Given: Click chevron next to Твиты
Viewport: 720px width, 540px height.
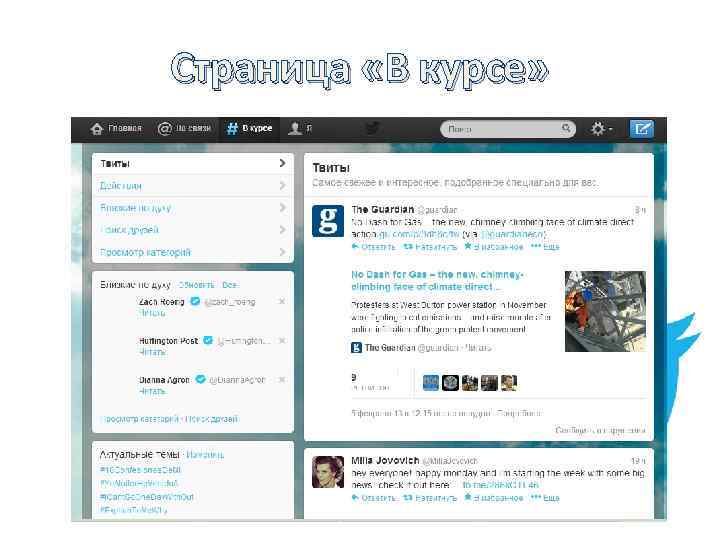Looking at the screenshot, I should [x=282, y=163].
